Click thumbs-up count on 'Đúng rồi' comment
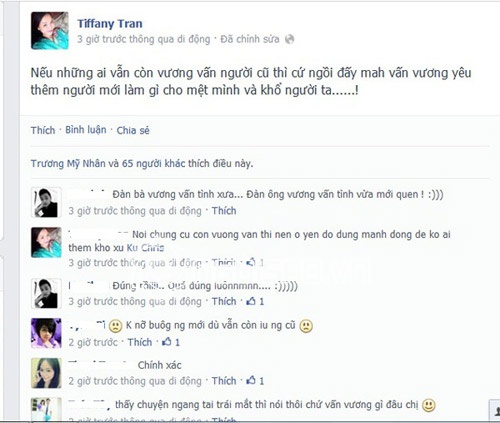This screenshot has height=423, width=500. (262, 302)
